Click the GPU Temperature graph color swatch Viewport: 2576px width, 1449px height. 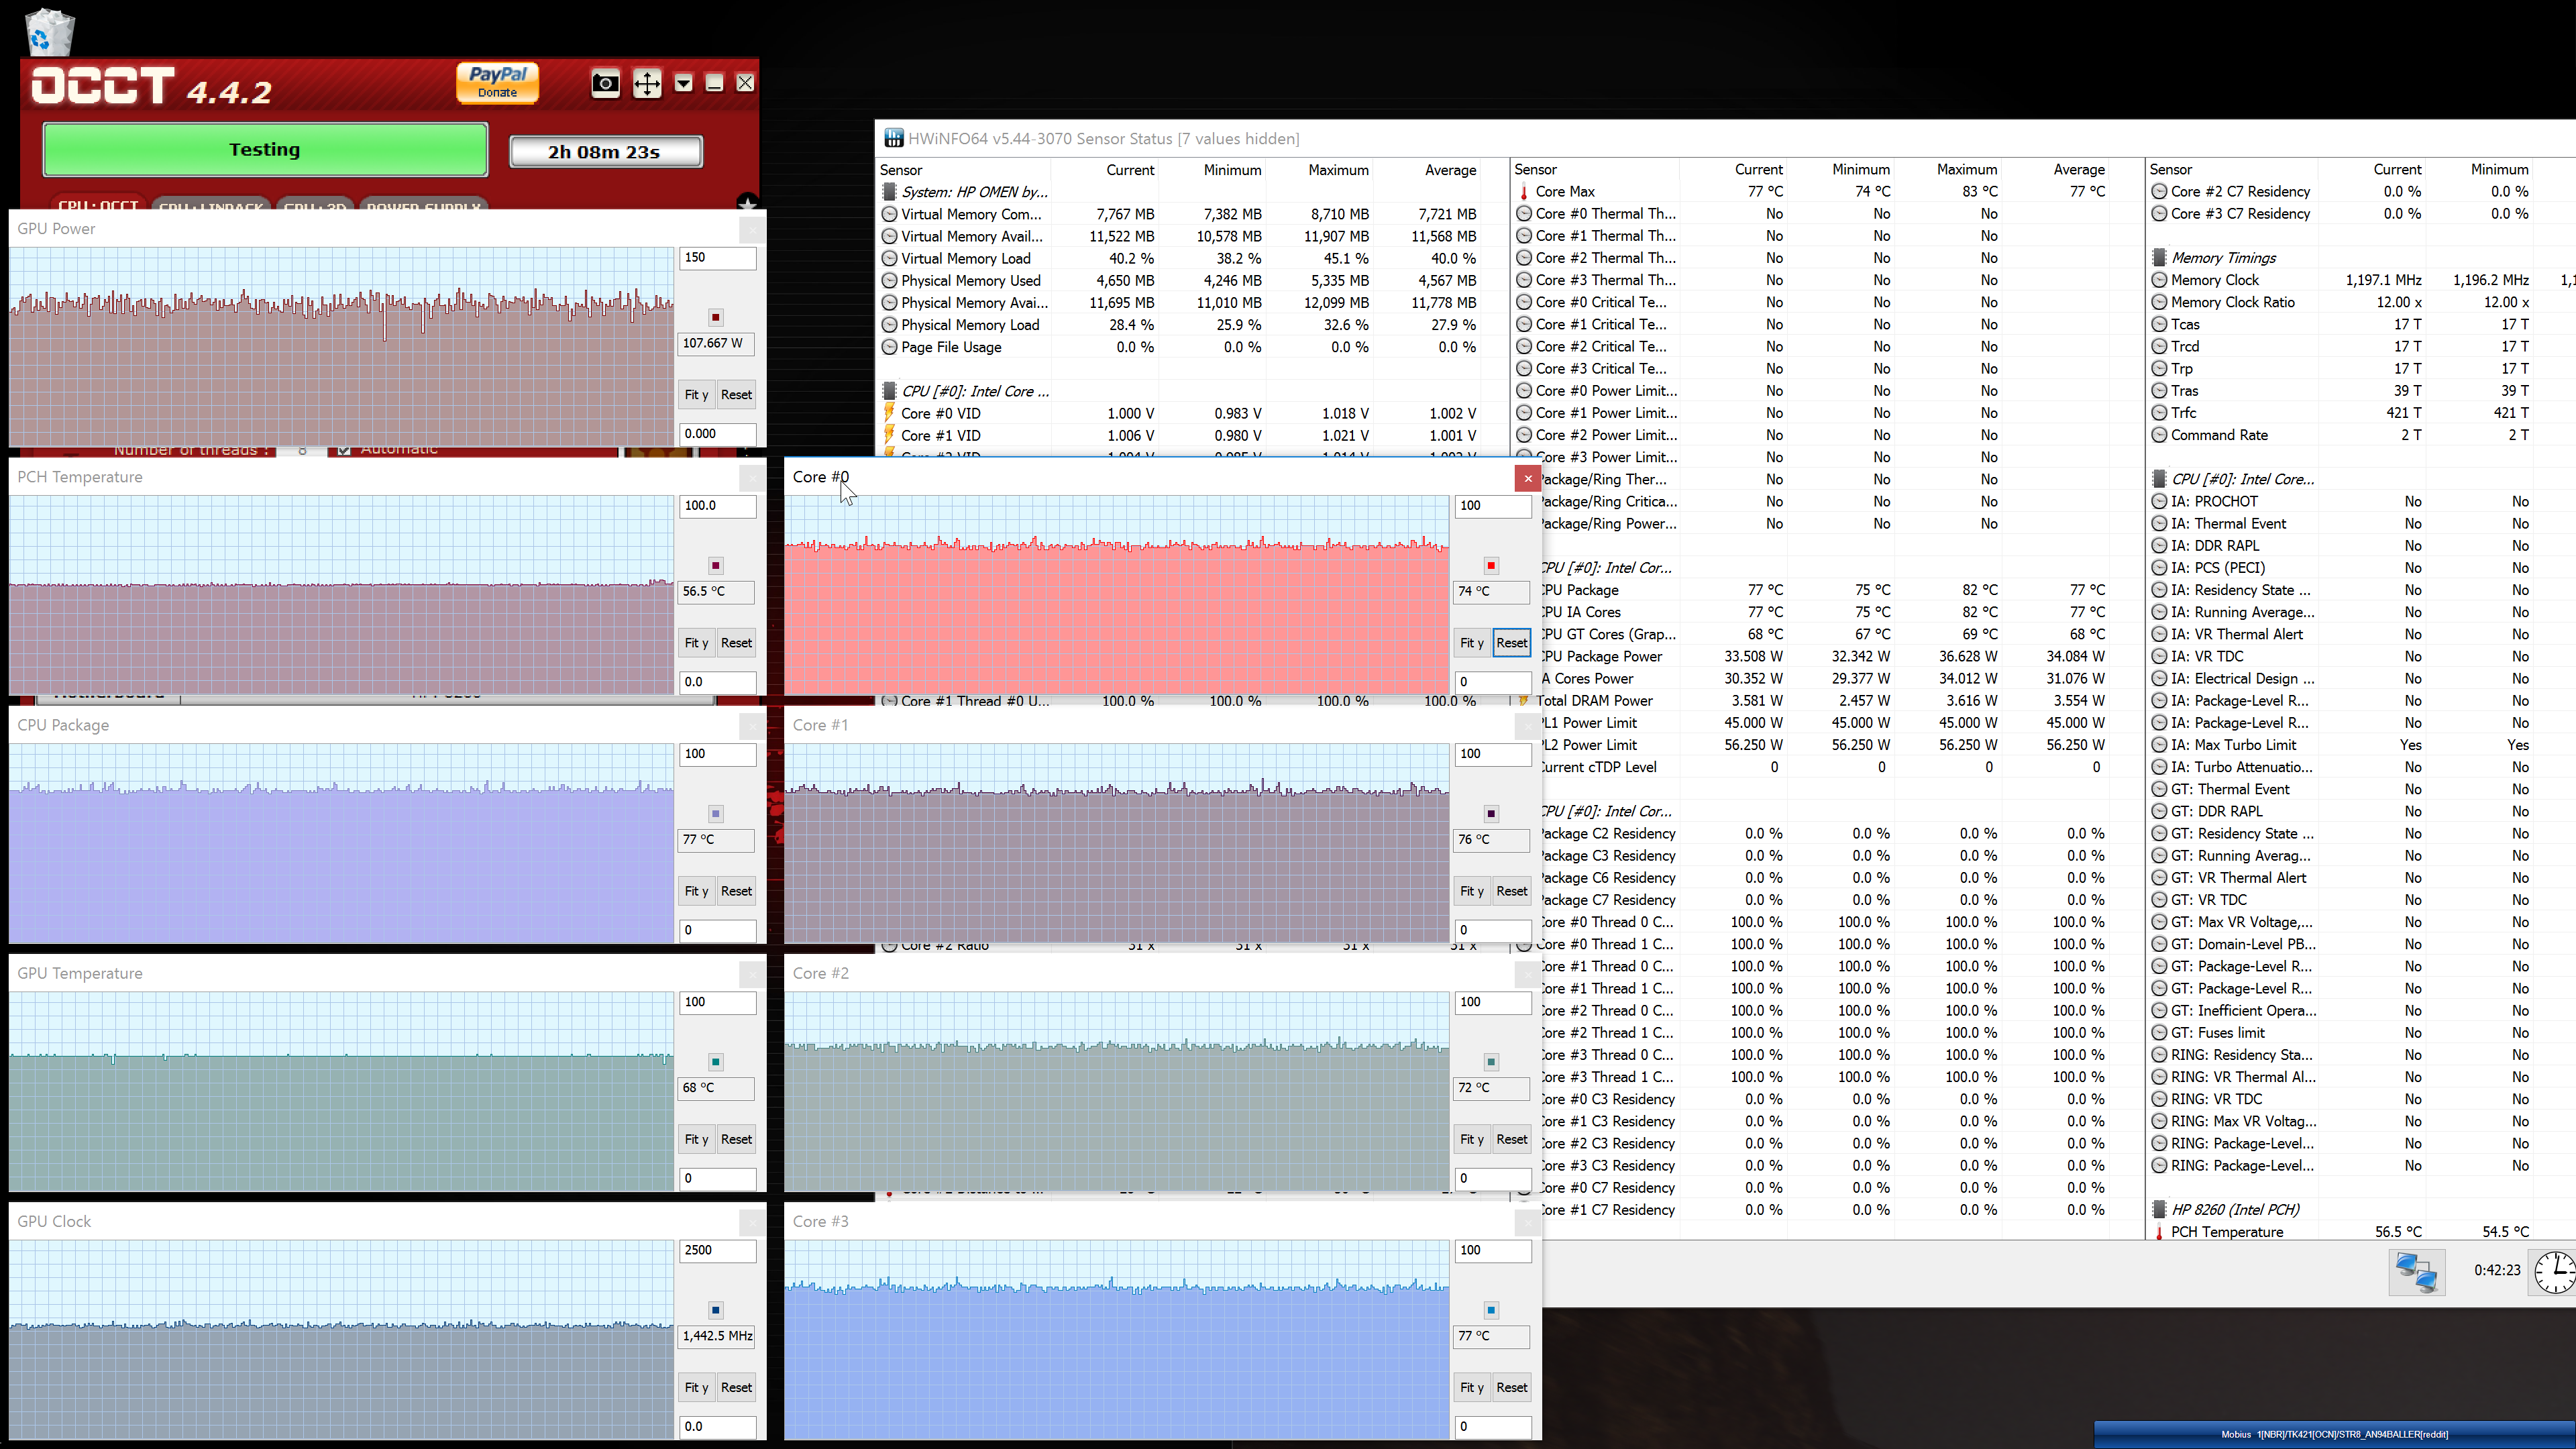pos(716,1061)
